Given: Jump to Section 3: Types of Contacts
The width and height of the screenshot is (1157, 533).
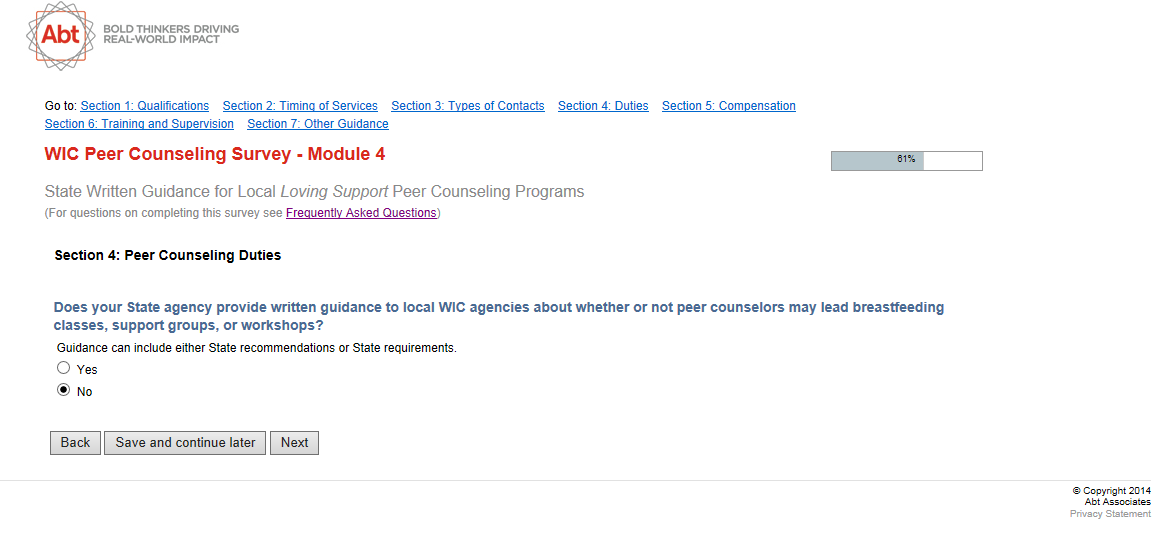Looking at the screenshot, I should [468, 106].
